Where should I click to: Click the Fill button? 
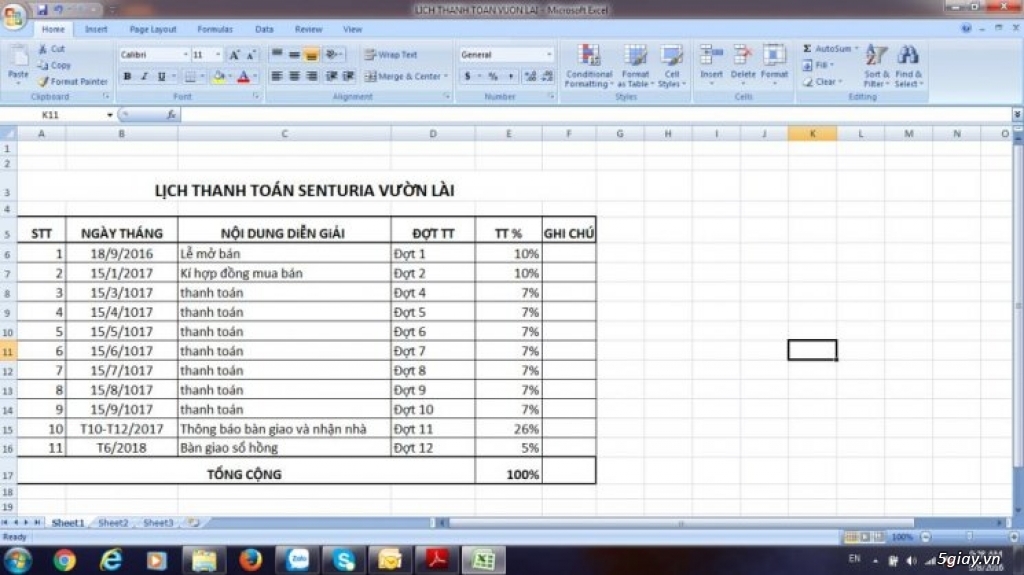pos(819,65)
